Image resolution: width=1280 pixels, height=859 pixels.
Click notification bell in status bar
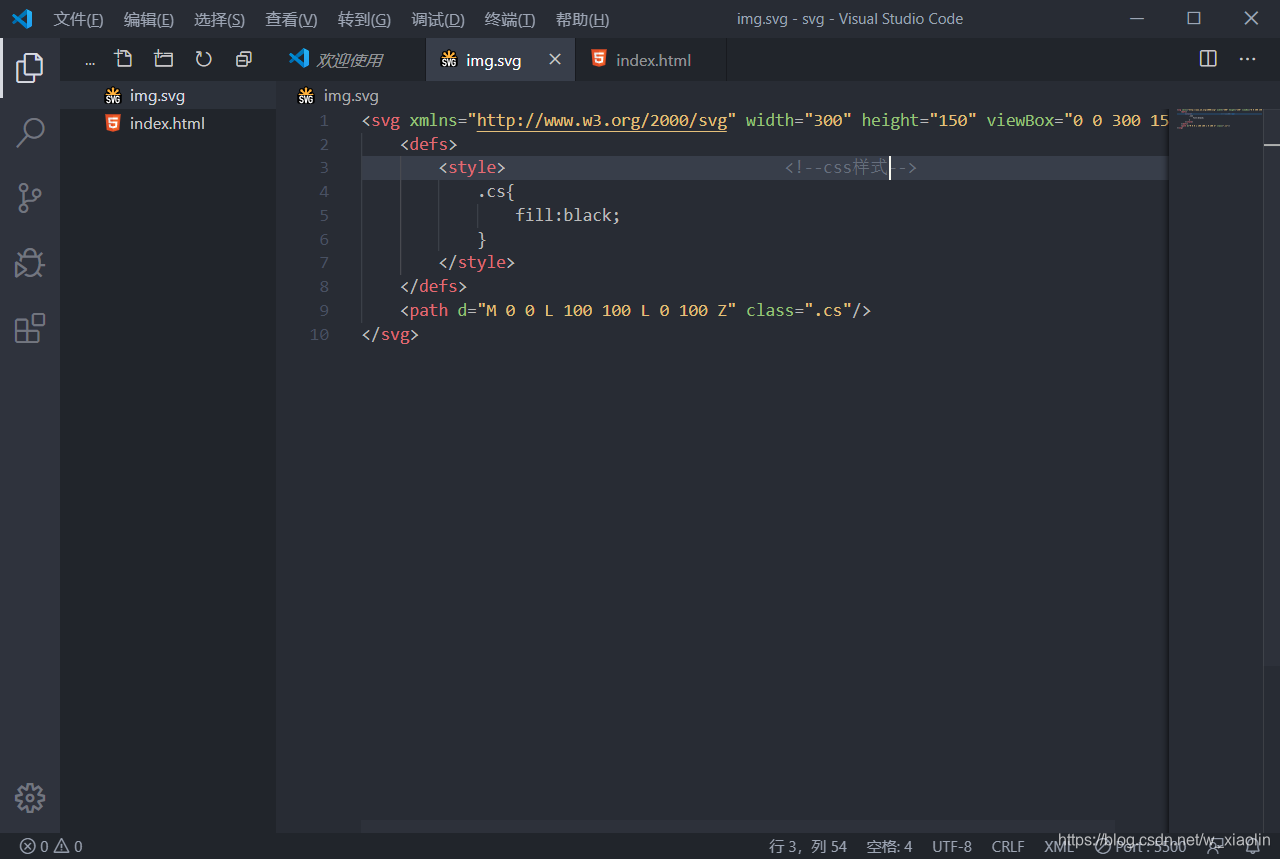pyautogui.click(x=1252, y=847)
